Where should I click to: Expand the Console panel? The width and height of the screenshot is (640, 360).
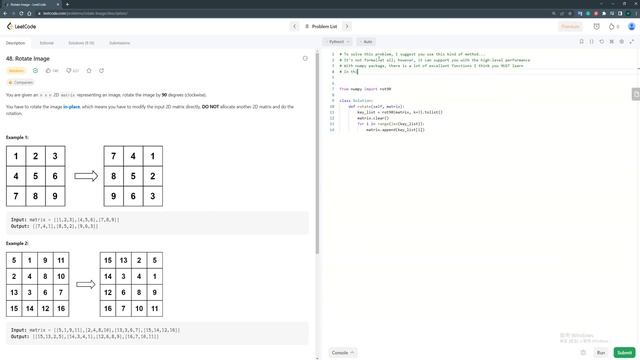342,353
